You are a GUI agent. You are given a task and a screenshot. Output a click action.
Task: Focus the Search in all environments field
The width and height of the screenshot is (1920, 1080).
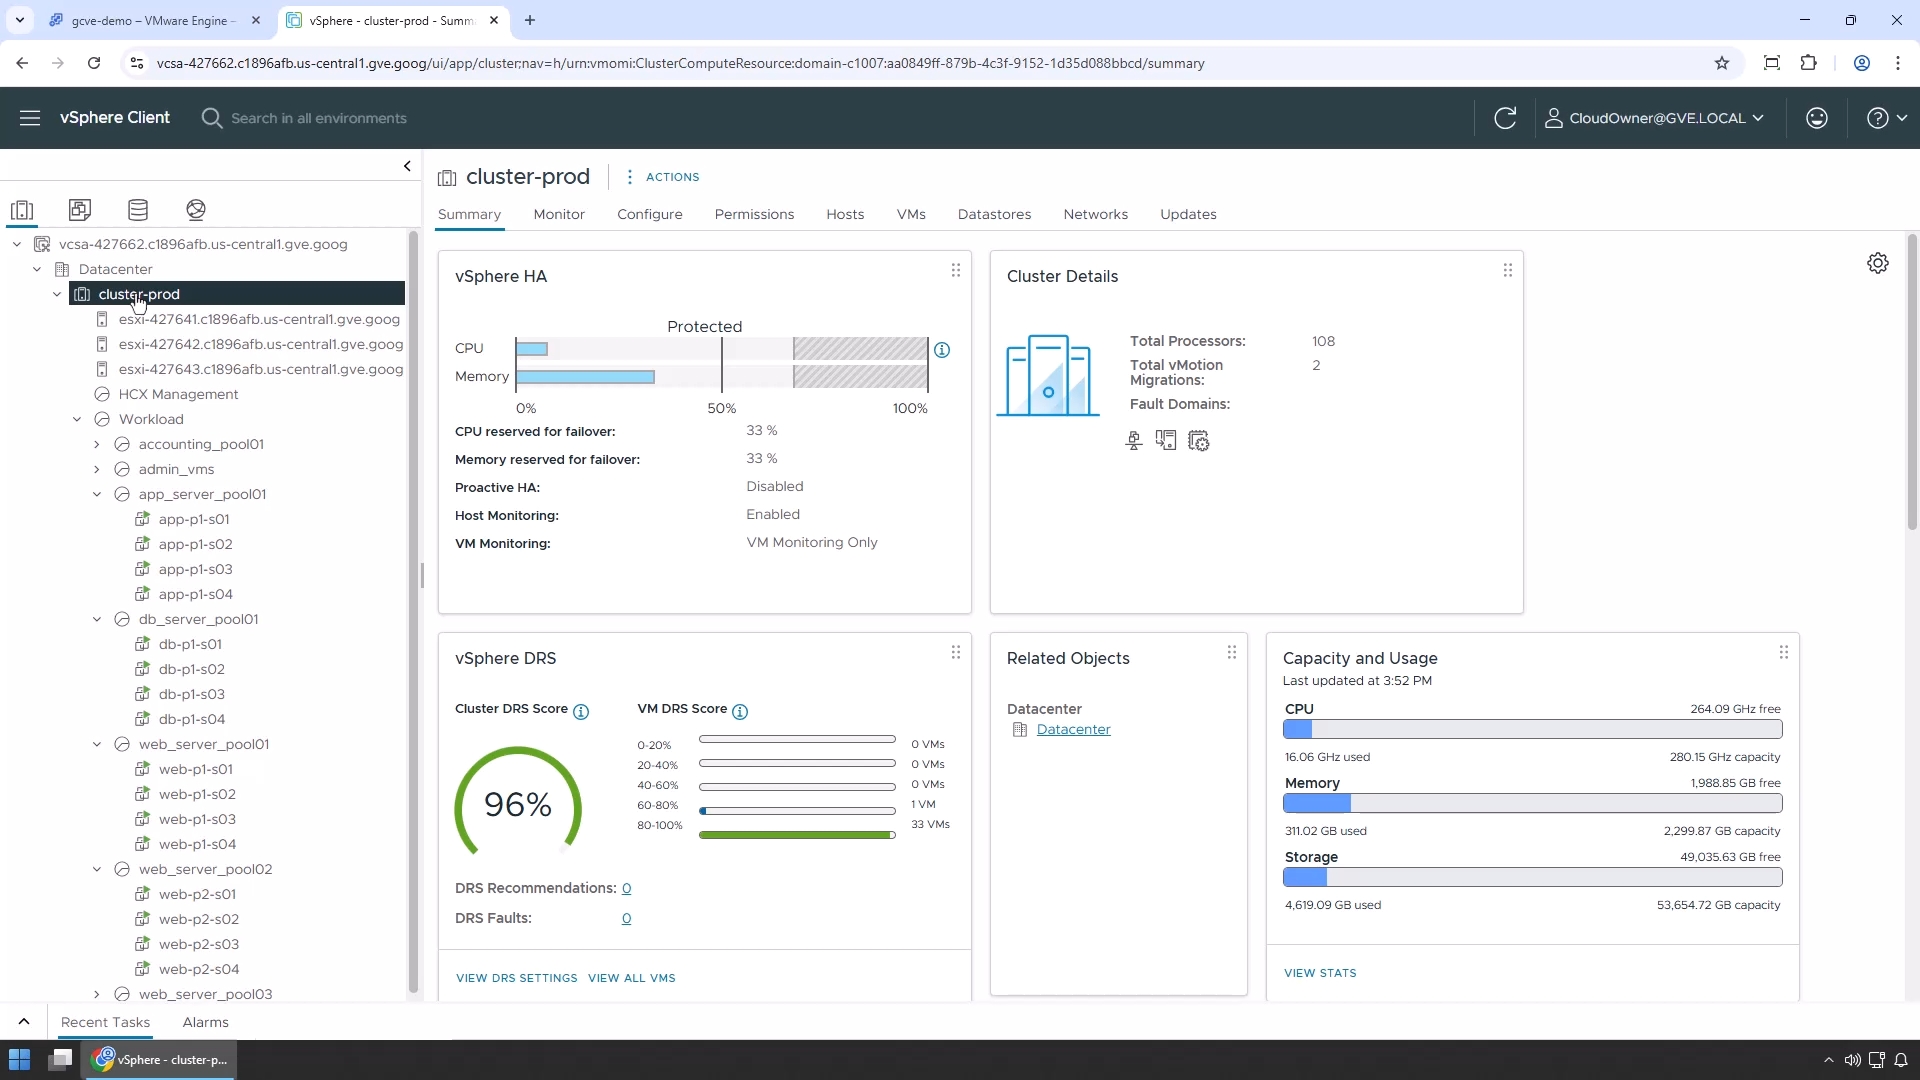point(319,118)
